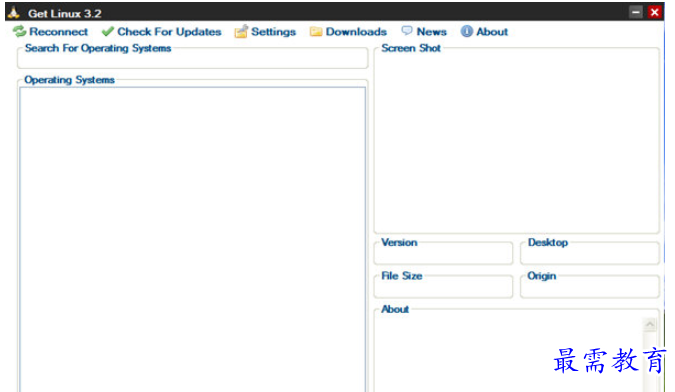The image size is (675, 392).
Task: Click the green checkmark update icon
Action: [x=108, y=31]
